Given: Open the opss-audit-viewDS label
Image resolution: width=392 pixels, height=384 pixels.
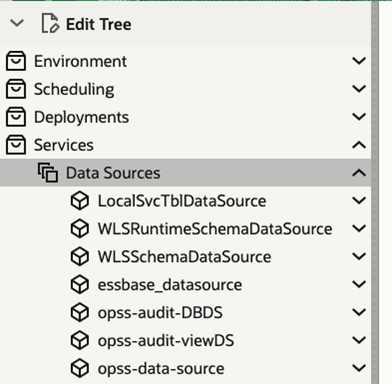Looking at the screenshot, I should tap(166, 341).
